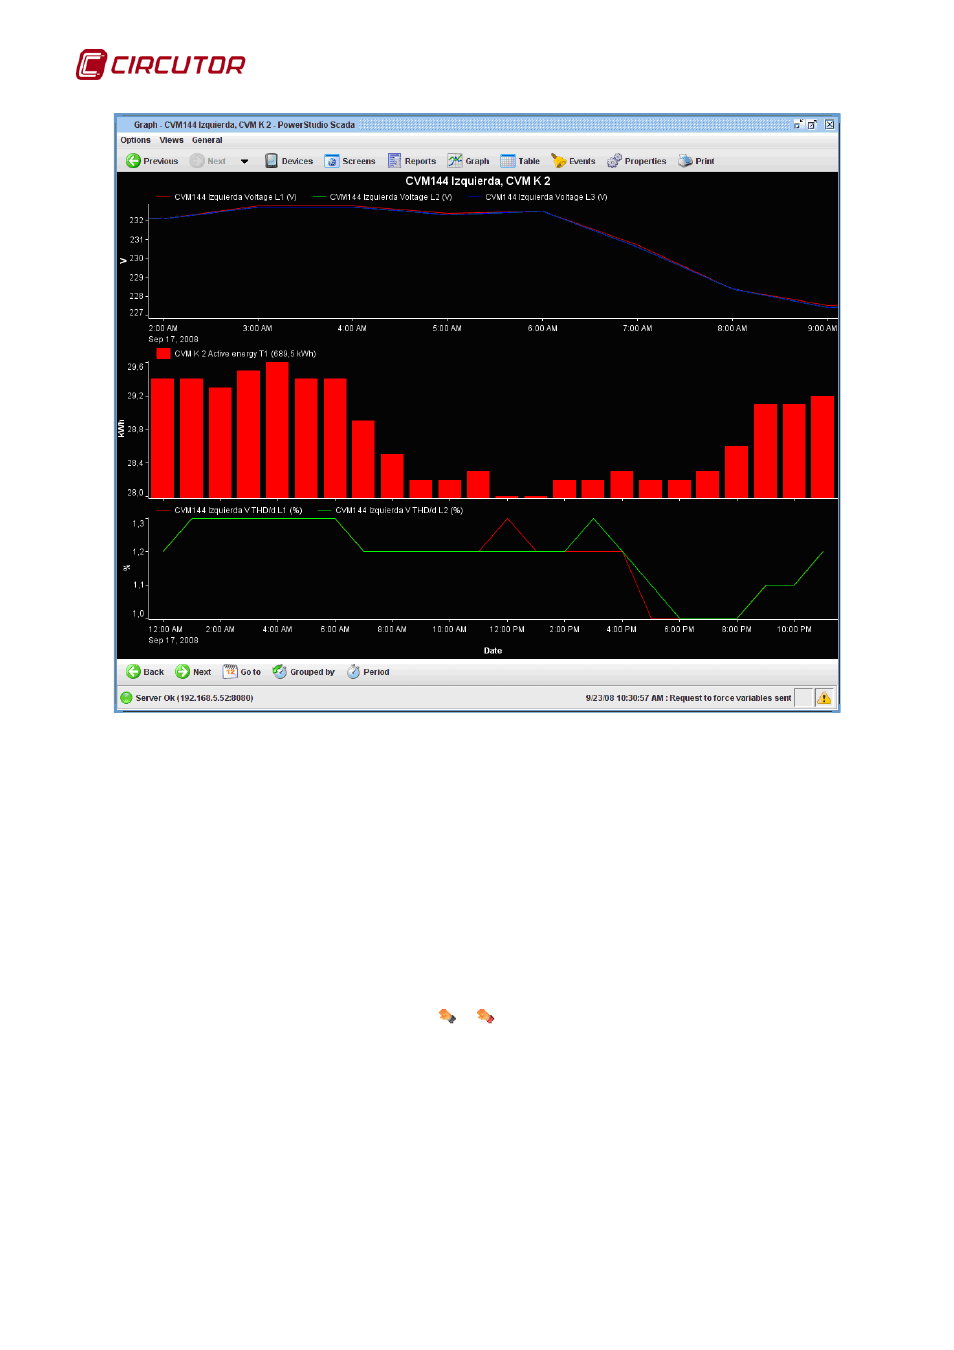Click the empty status box beside the warning icon
Image resolution: width=954 pixels, height=1350 pixels.
click(804, 698)
